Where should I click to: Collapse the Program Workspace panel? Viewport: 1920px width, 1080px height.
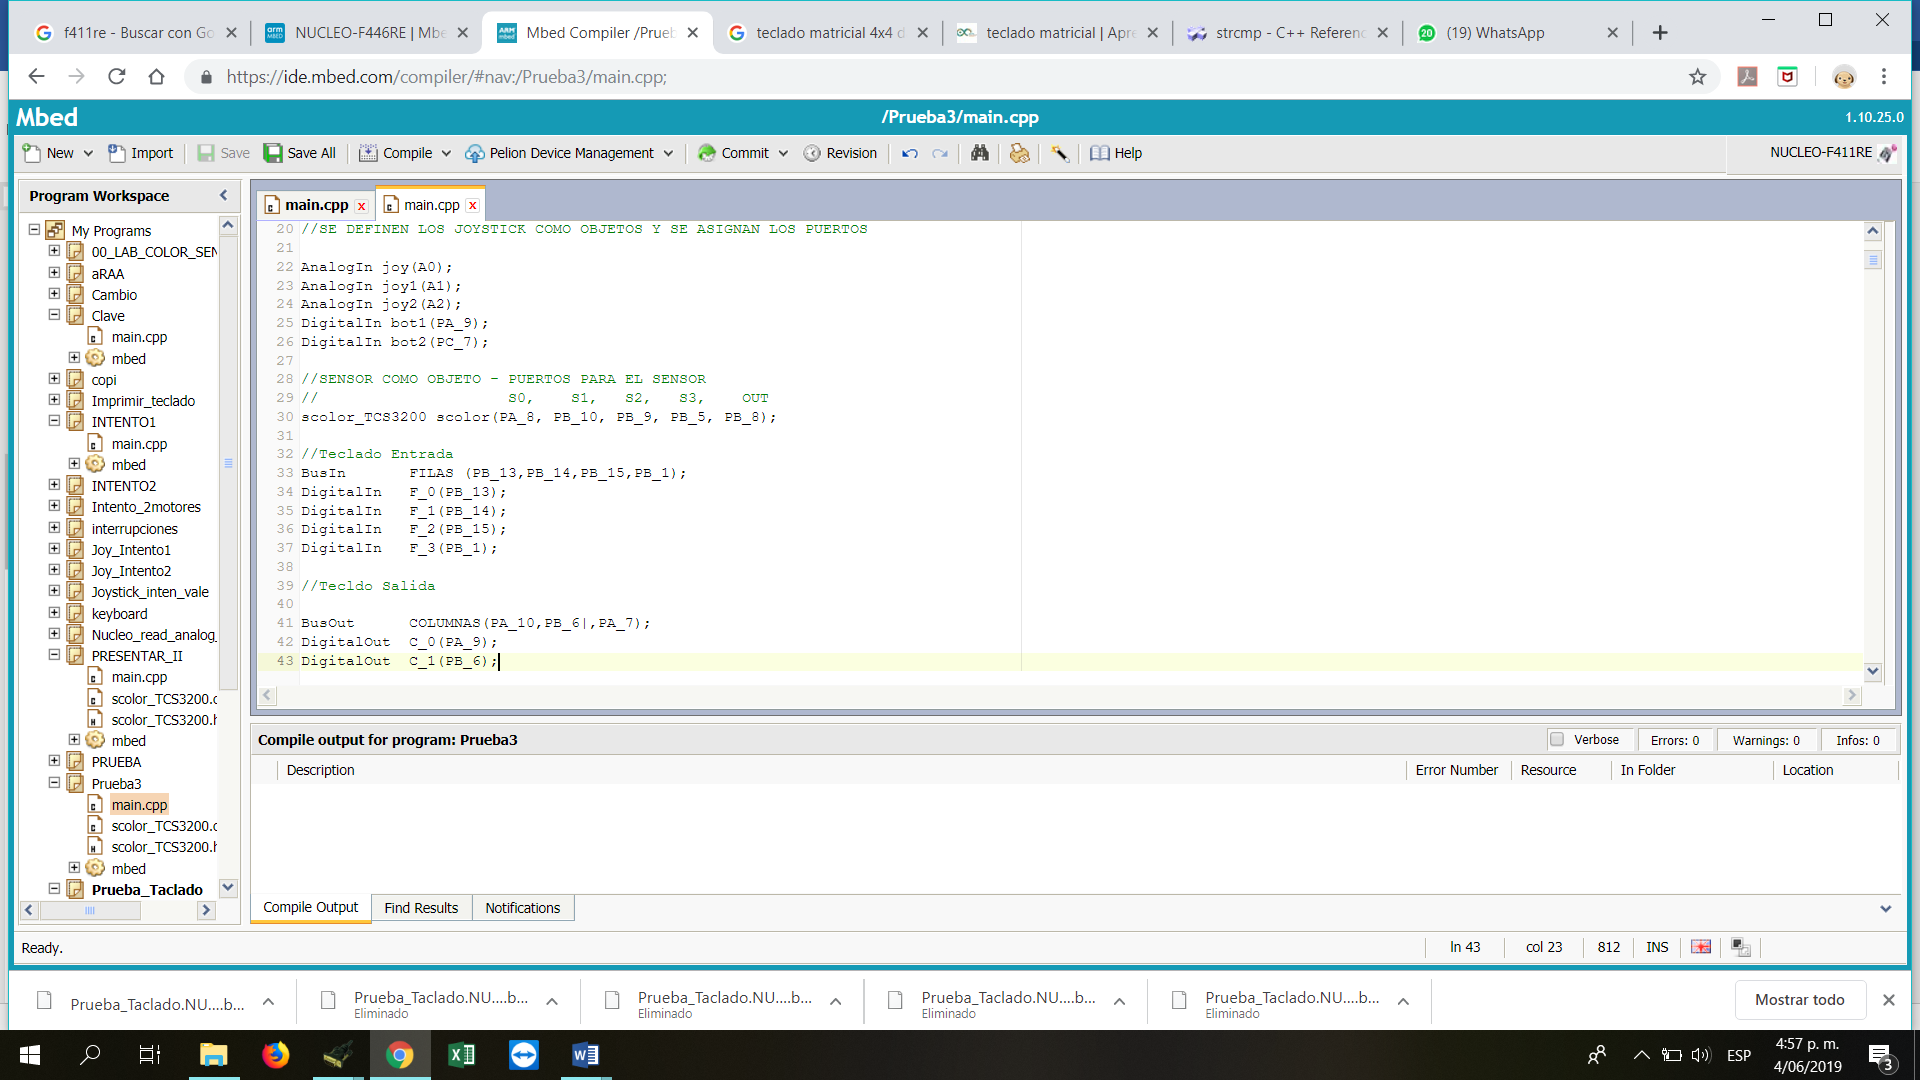tap(223, 195)
